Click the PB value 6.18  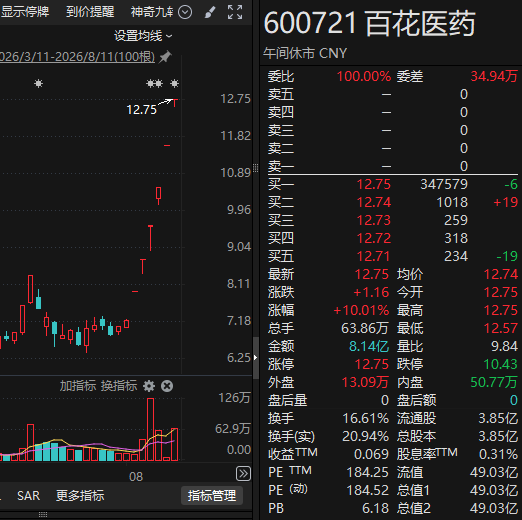pos(375,508)
